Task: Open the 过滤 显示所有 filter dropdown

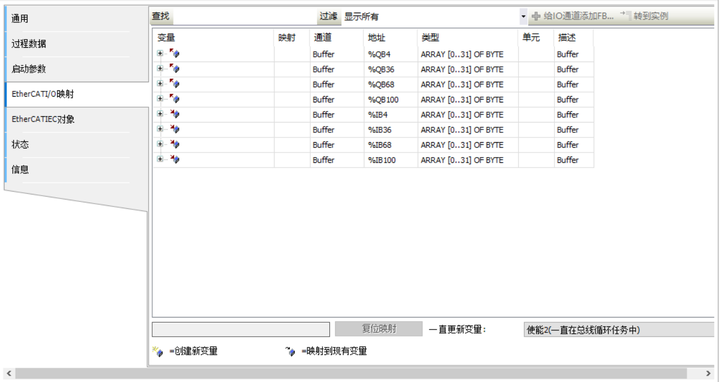Action: coord(523,17)
